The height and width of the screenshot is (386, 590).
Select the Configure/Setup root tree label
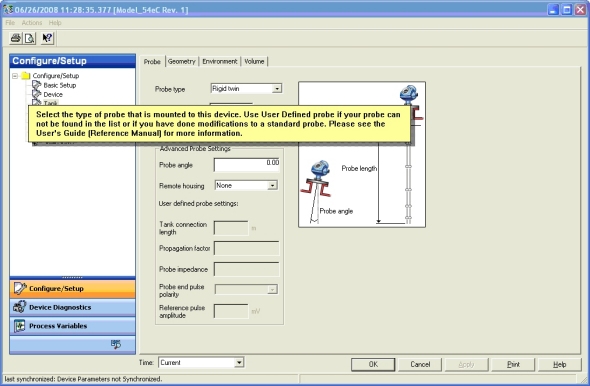pos(56,76)
